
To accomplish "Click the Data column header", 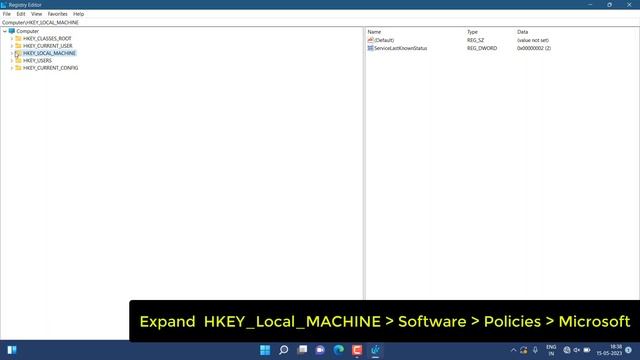I will (522, 32).
